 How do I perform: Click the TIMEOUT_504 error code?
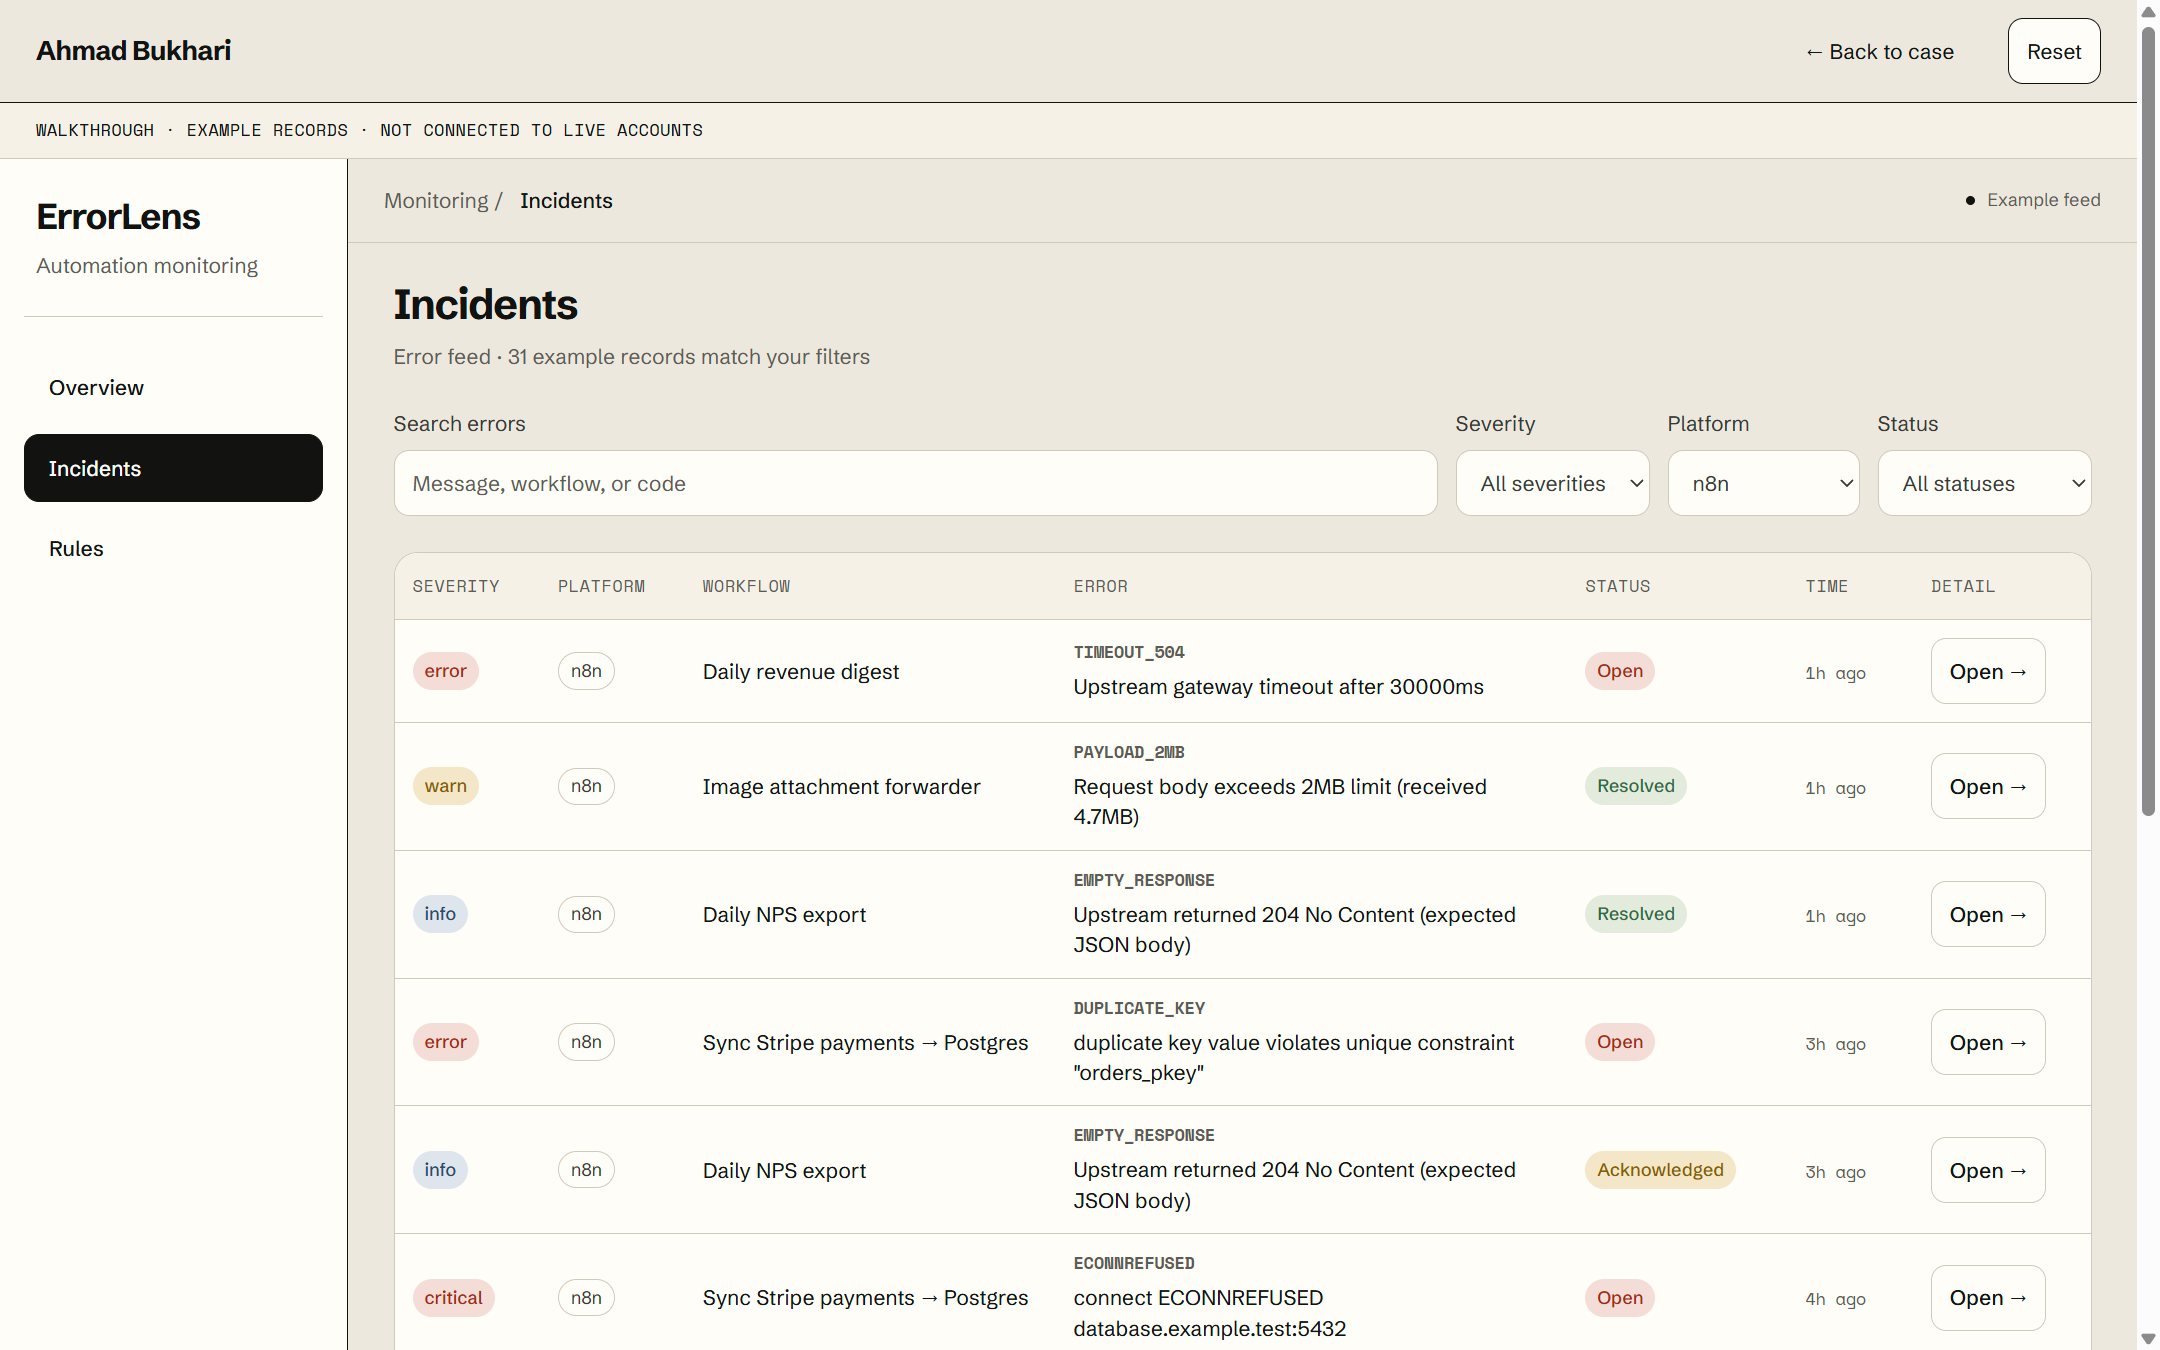(x=1129, y=652)
